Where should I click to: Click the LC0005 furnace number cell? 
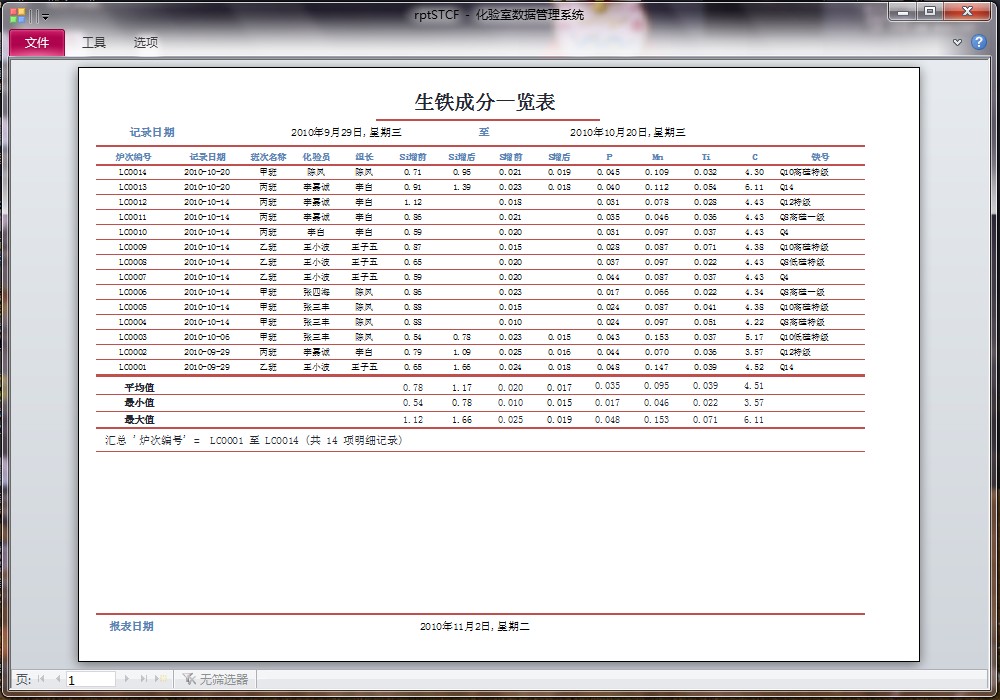tap(133, 307)
